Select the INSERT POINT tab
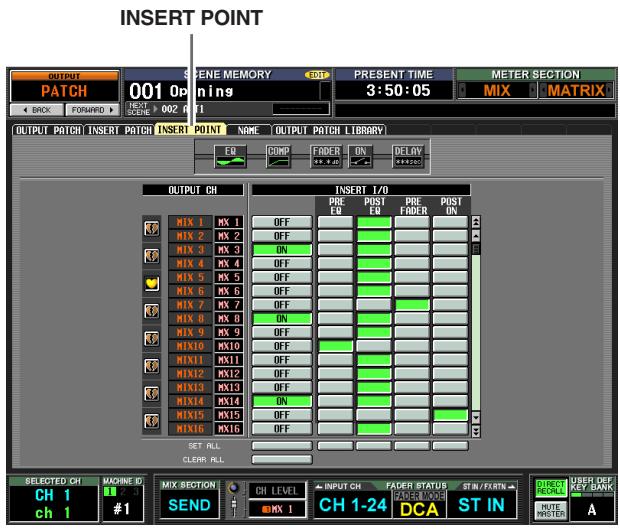This screenshot has height=529, width=620. [190, 129]
